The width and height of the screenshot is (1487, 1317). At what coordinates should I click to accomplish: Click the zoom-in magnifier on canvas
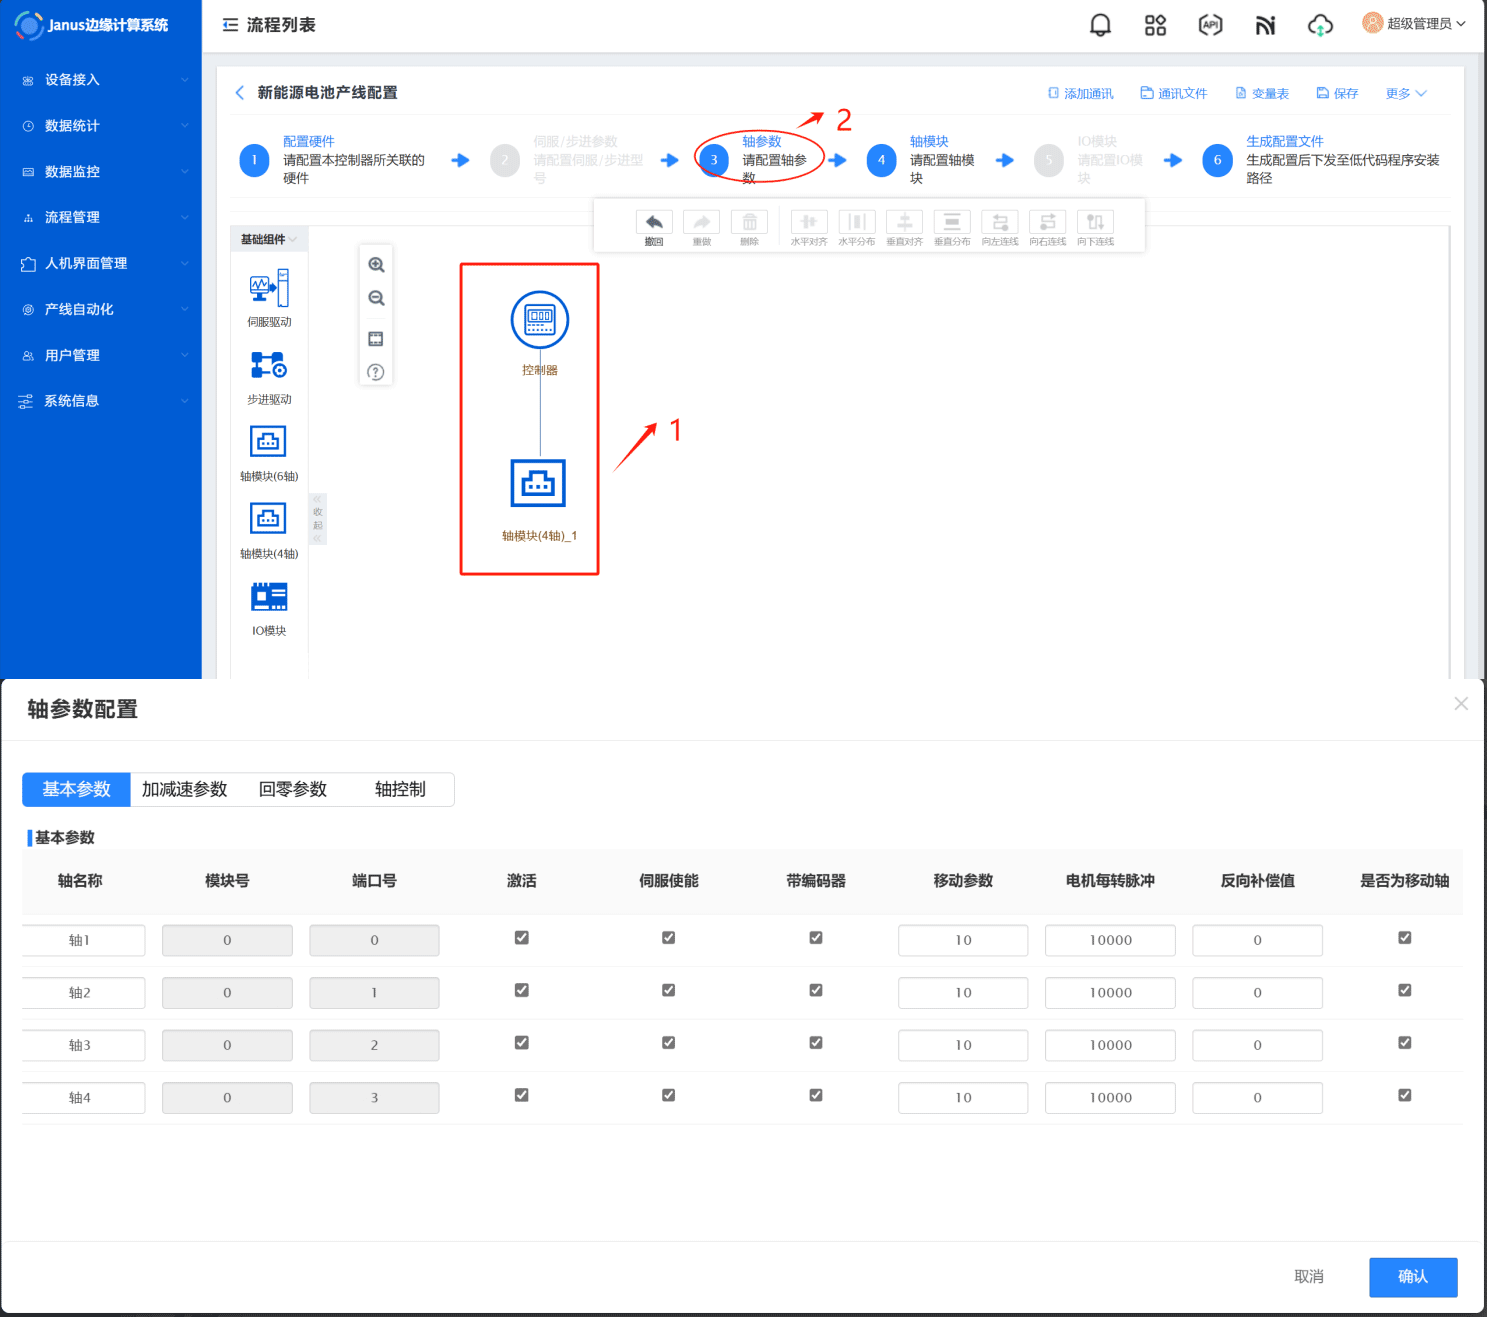[376, 265]
